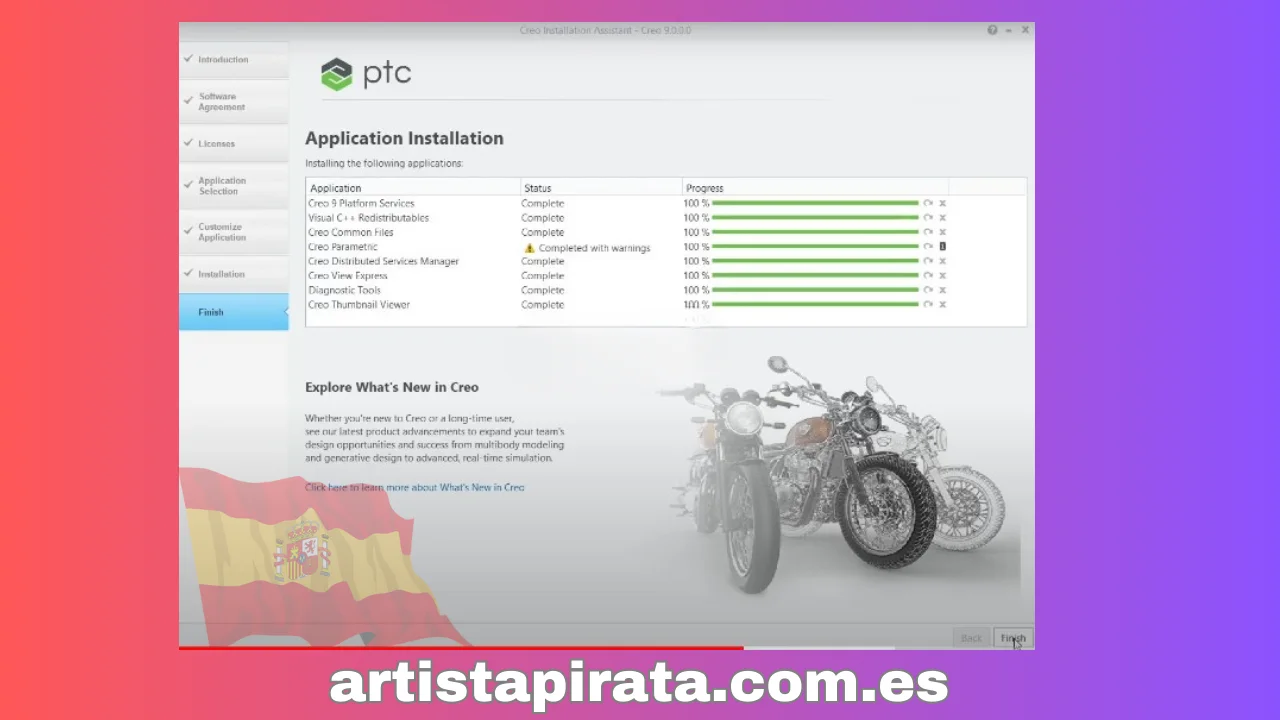Click 100 % value for Visual C++ Redistributables

pos(697,218)
